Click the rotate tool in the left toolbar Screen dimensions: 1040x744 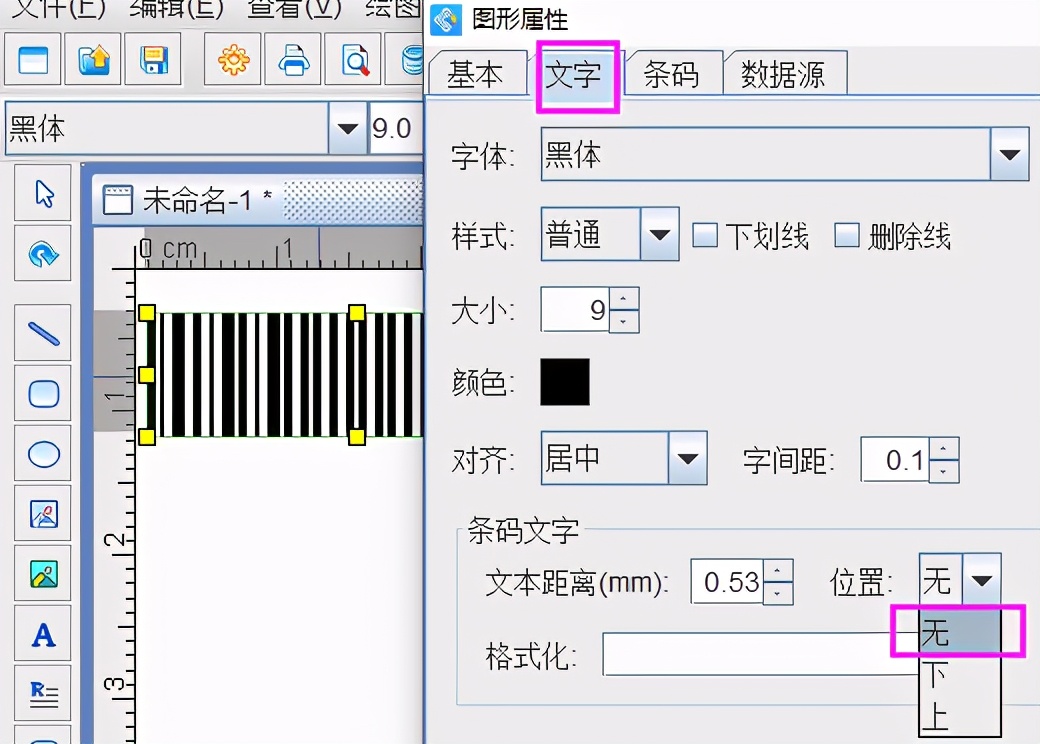[42, 252]
